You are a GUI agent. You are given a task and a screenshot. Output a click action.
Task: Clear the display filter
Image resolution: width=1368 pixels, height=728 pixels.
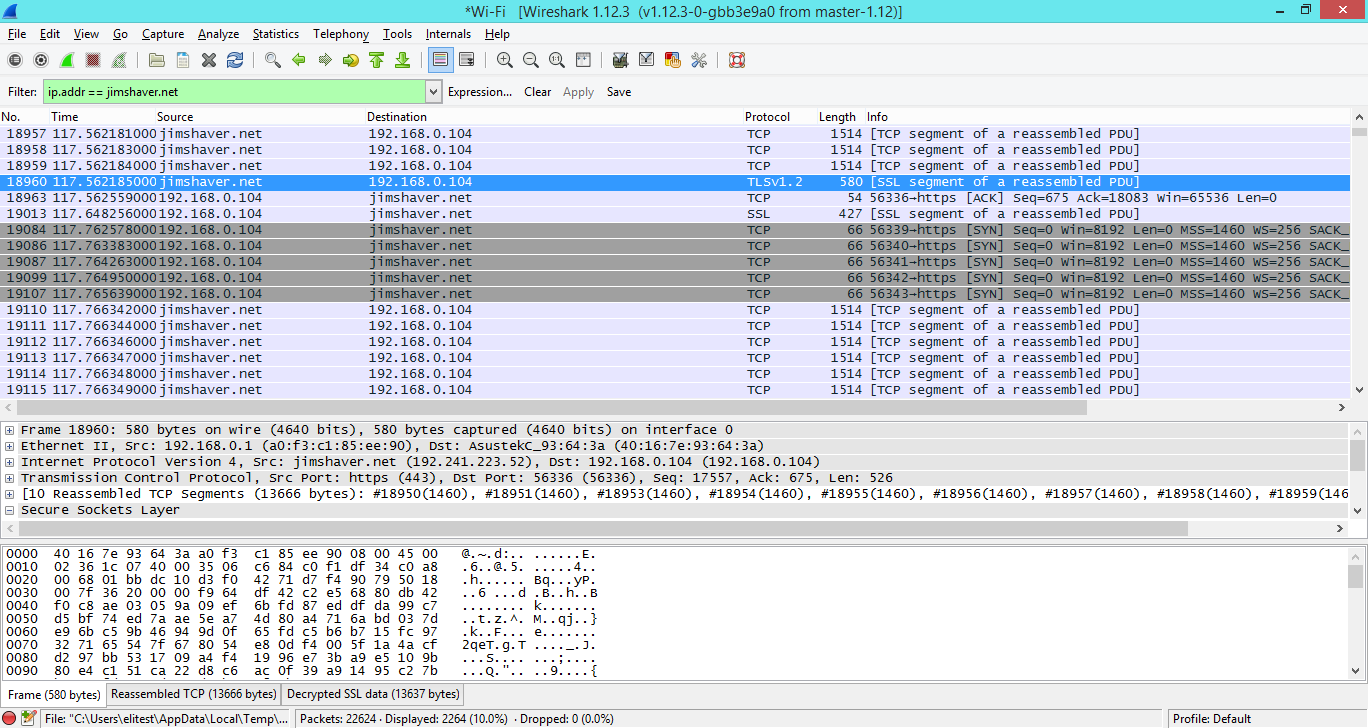(537, 91)
